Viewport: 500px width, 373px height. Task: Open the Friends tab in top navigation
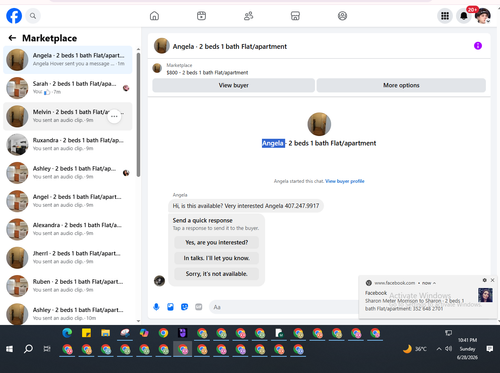click(249, 16)
